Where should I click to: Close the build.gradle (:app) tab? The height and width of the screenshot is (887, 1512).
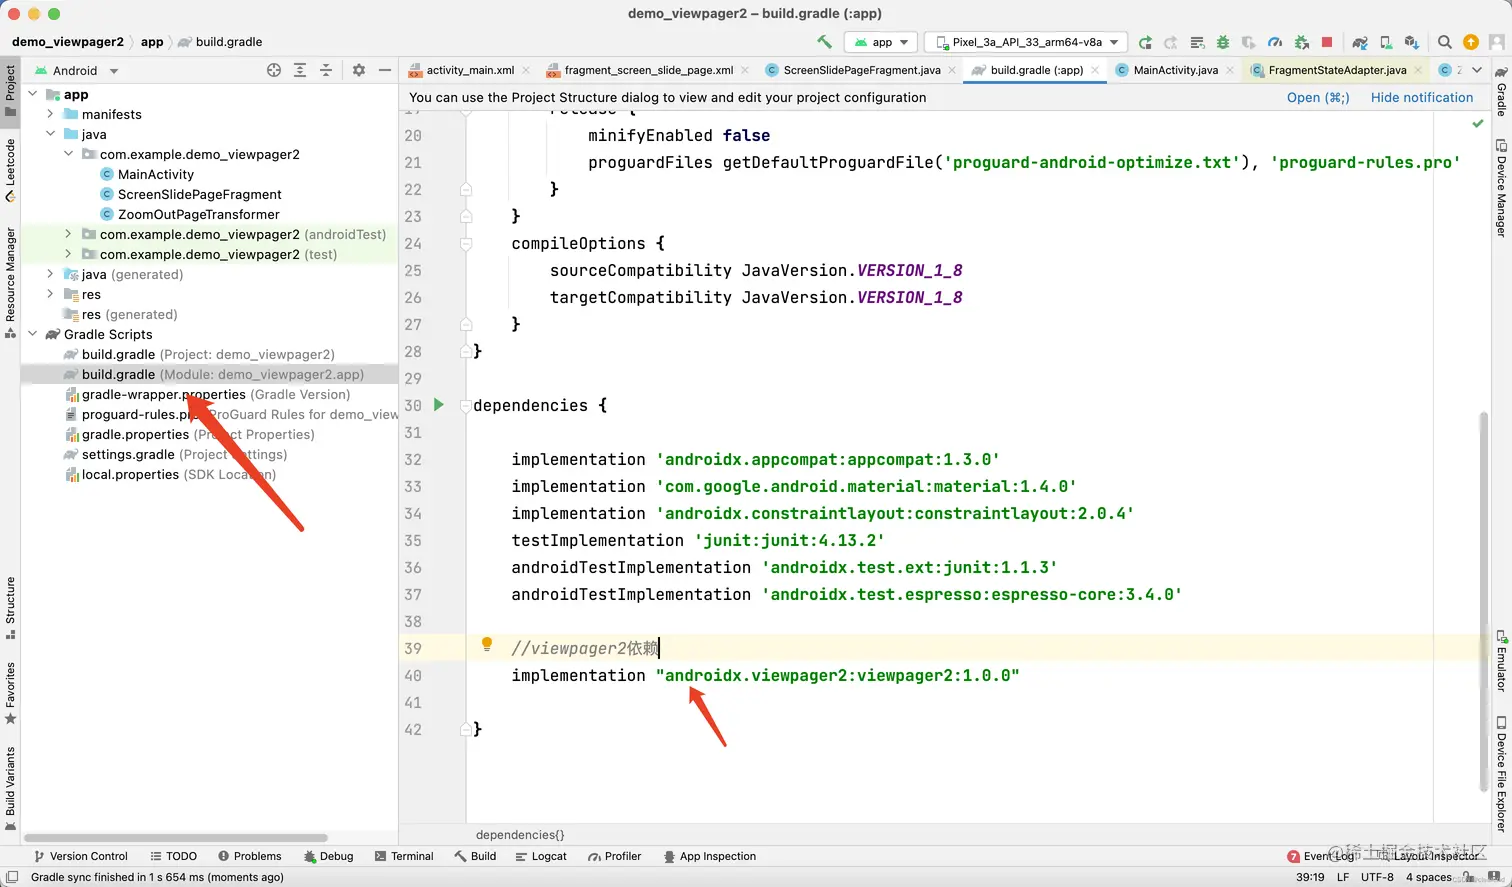coord(1095,70)
